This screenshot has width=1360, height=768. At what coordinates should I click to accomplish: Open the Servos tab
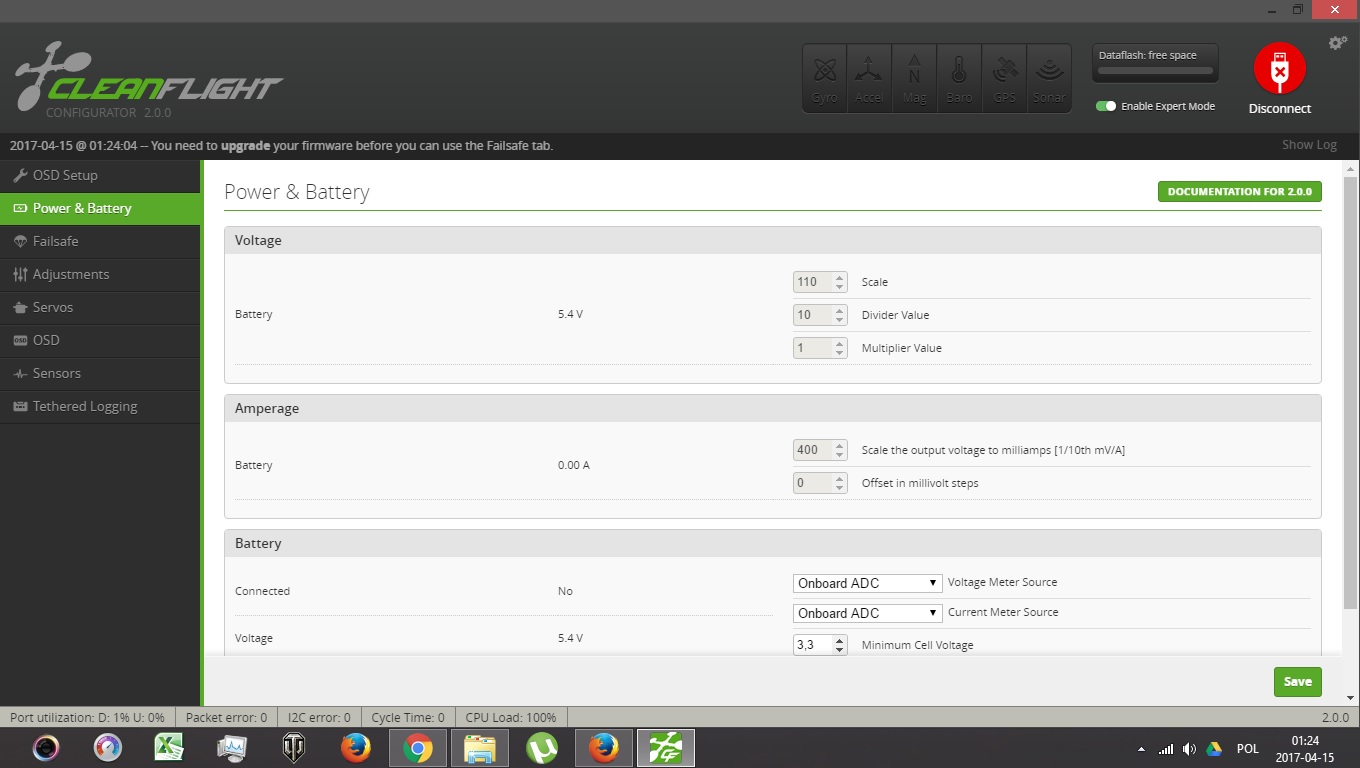click(x=100, y=307)
